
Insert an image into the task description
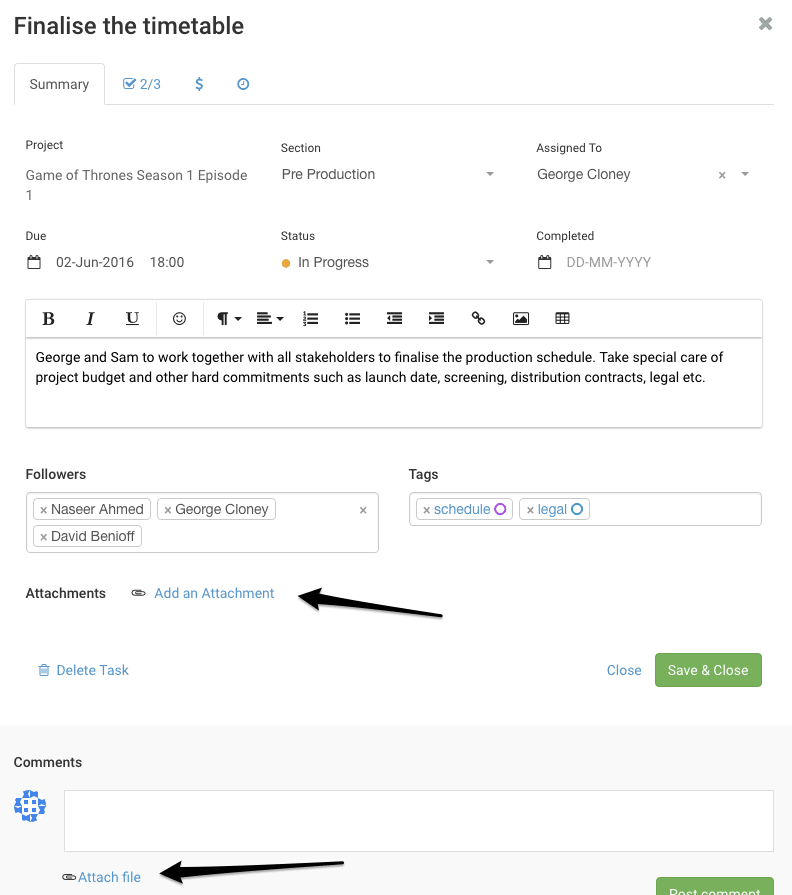coord(521,318)
